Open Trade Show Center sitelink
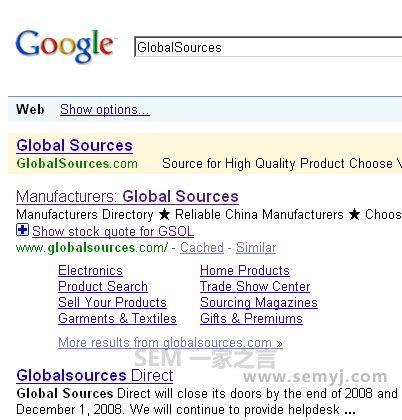 [x=255, y=286]
